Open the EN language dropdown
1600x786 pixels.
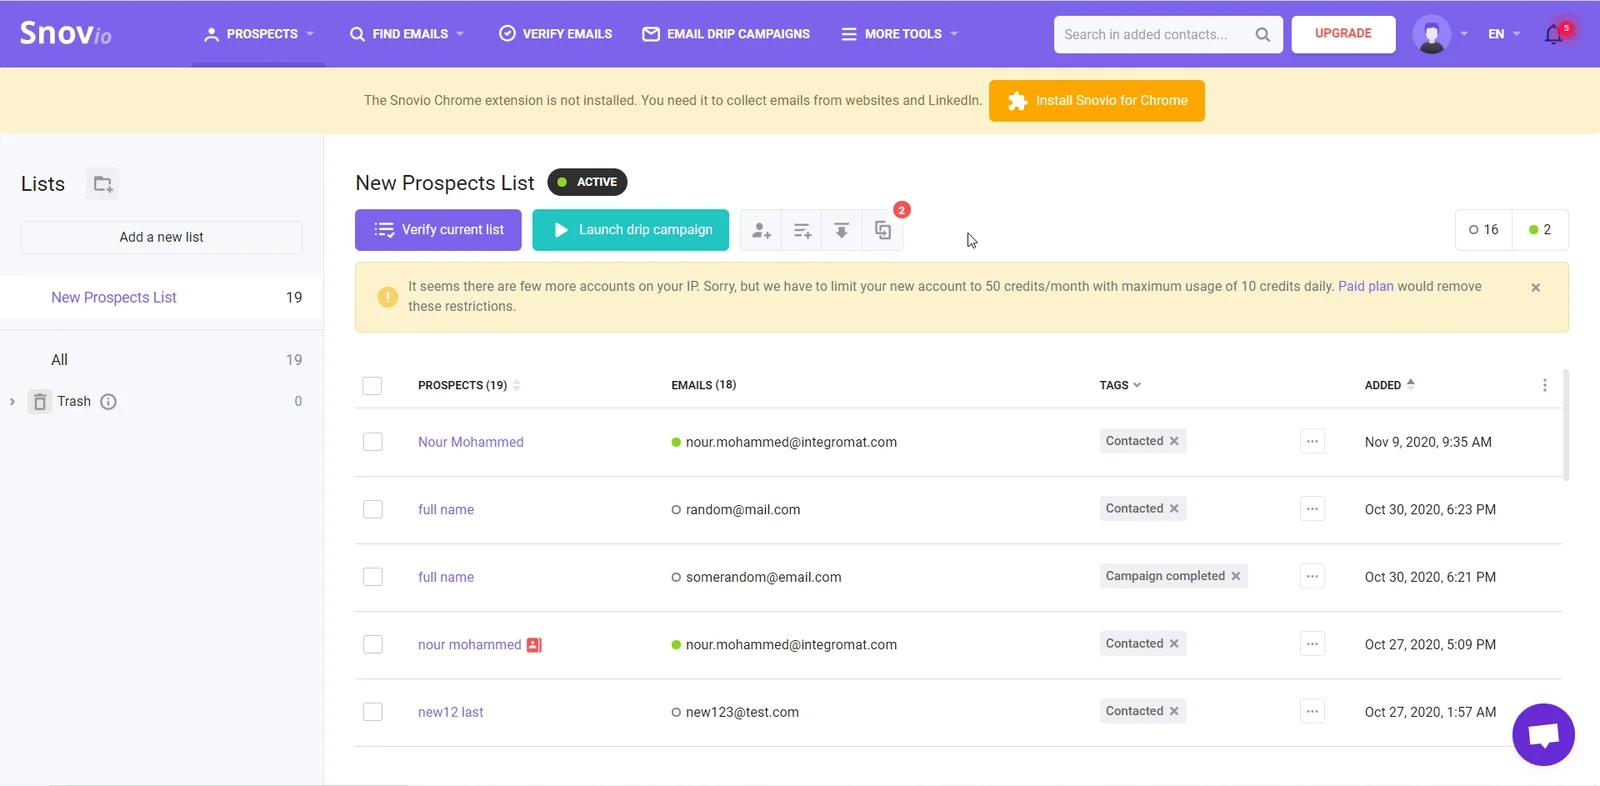1503,34
